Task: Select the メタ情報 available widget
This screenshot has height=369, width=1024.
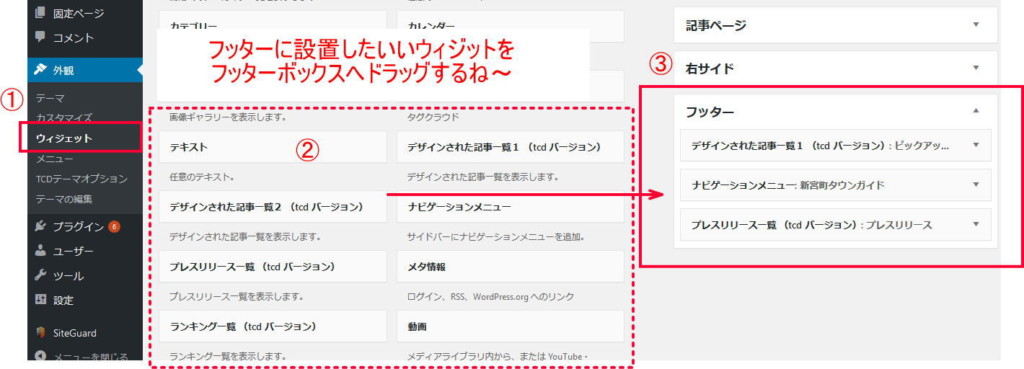Action: coord(510,267)
